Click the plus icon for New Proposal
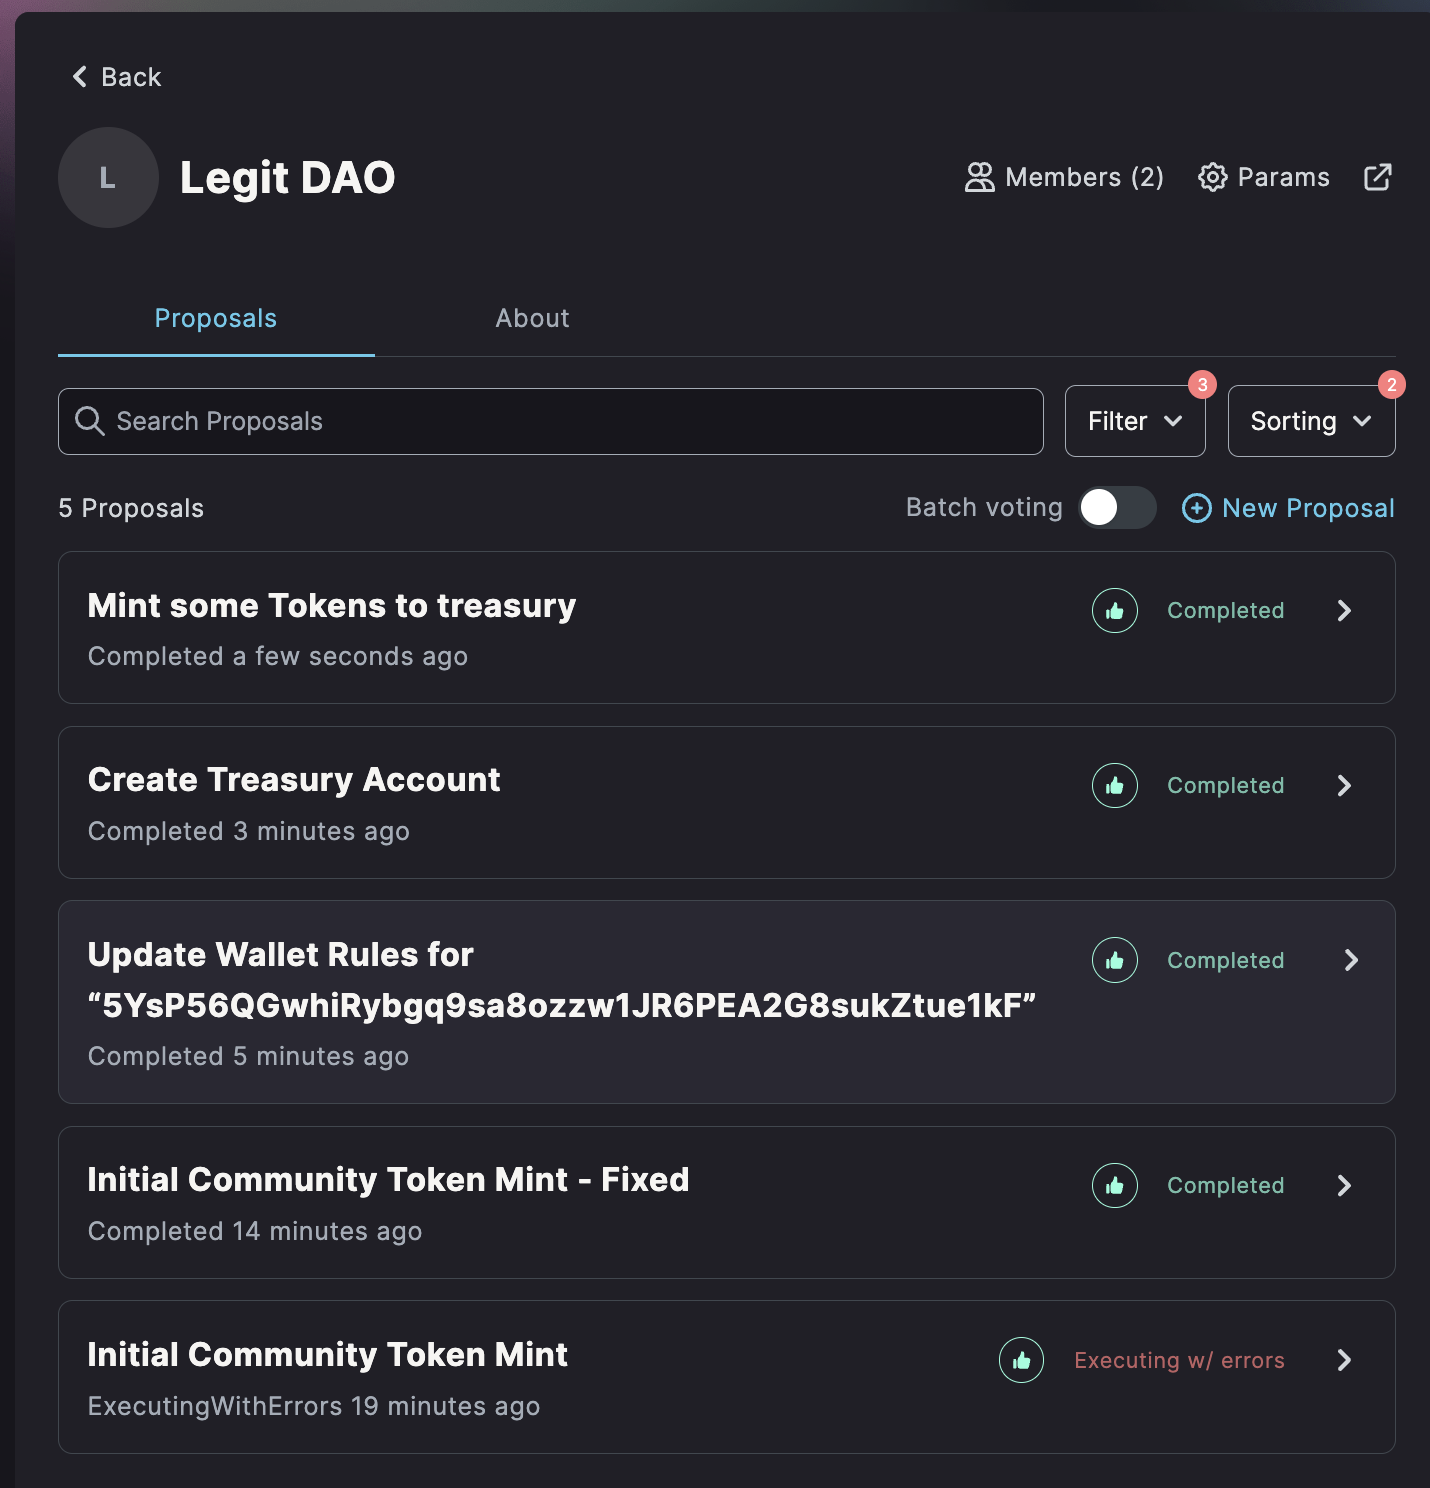Screen dimensions: 1430x1488 1196,508
